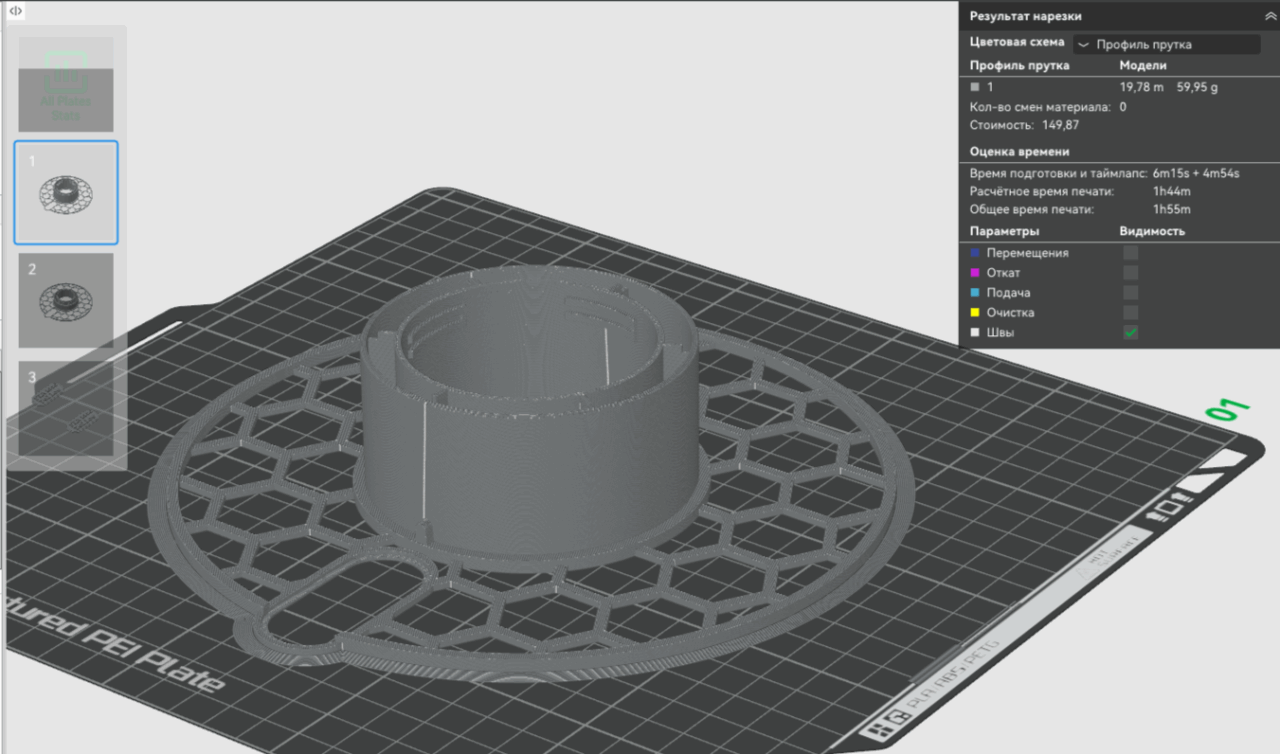Click the gray filament 1 color swatch
Screen dimensions: 1280x754
[975, 88]
